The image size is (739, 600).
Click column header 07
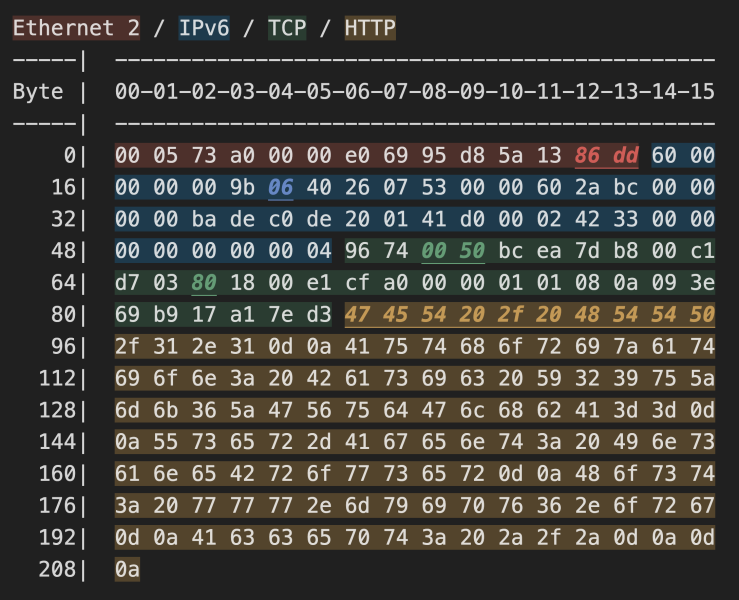[x=395, y=91]
